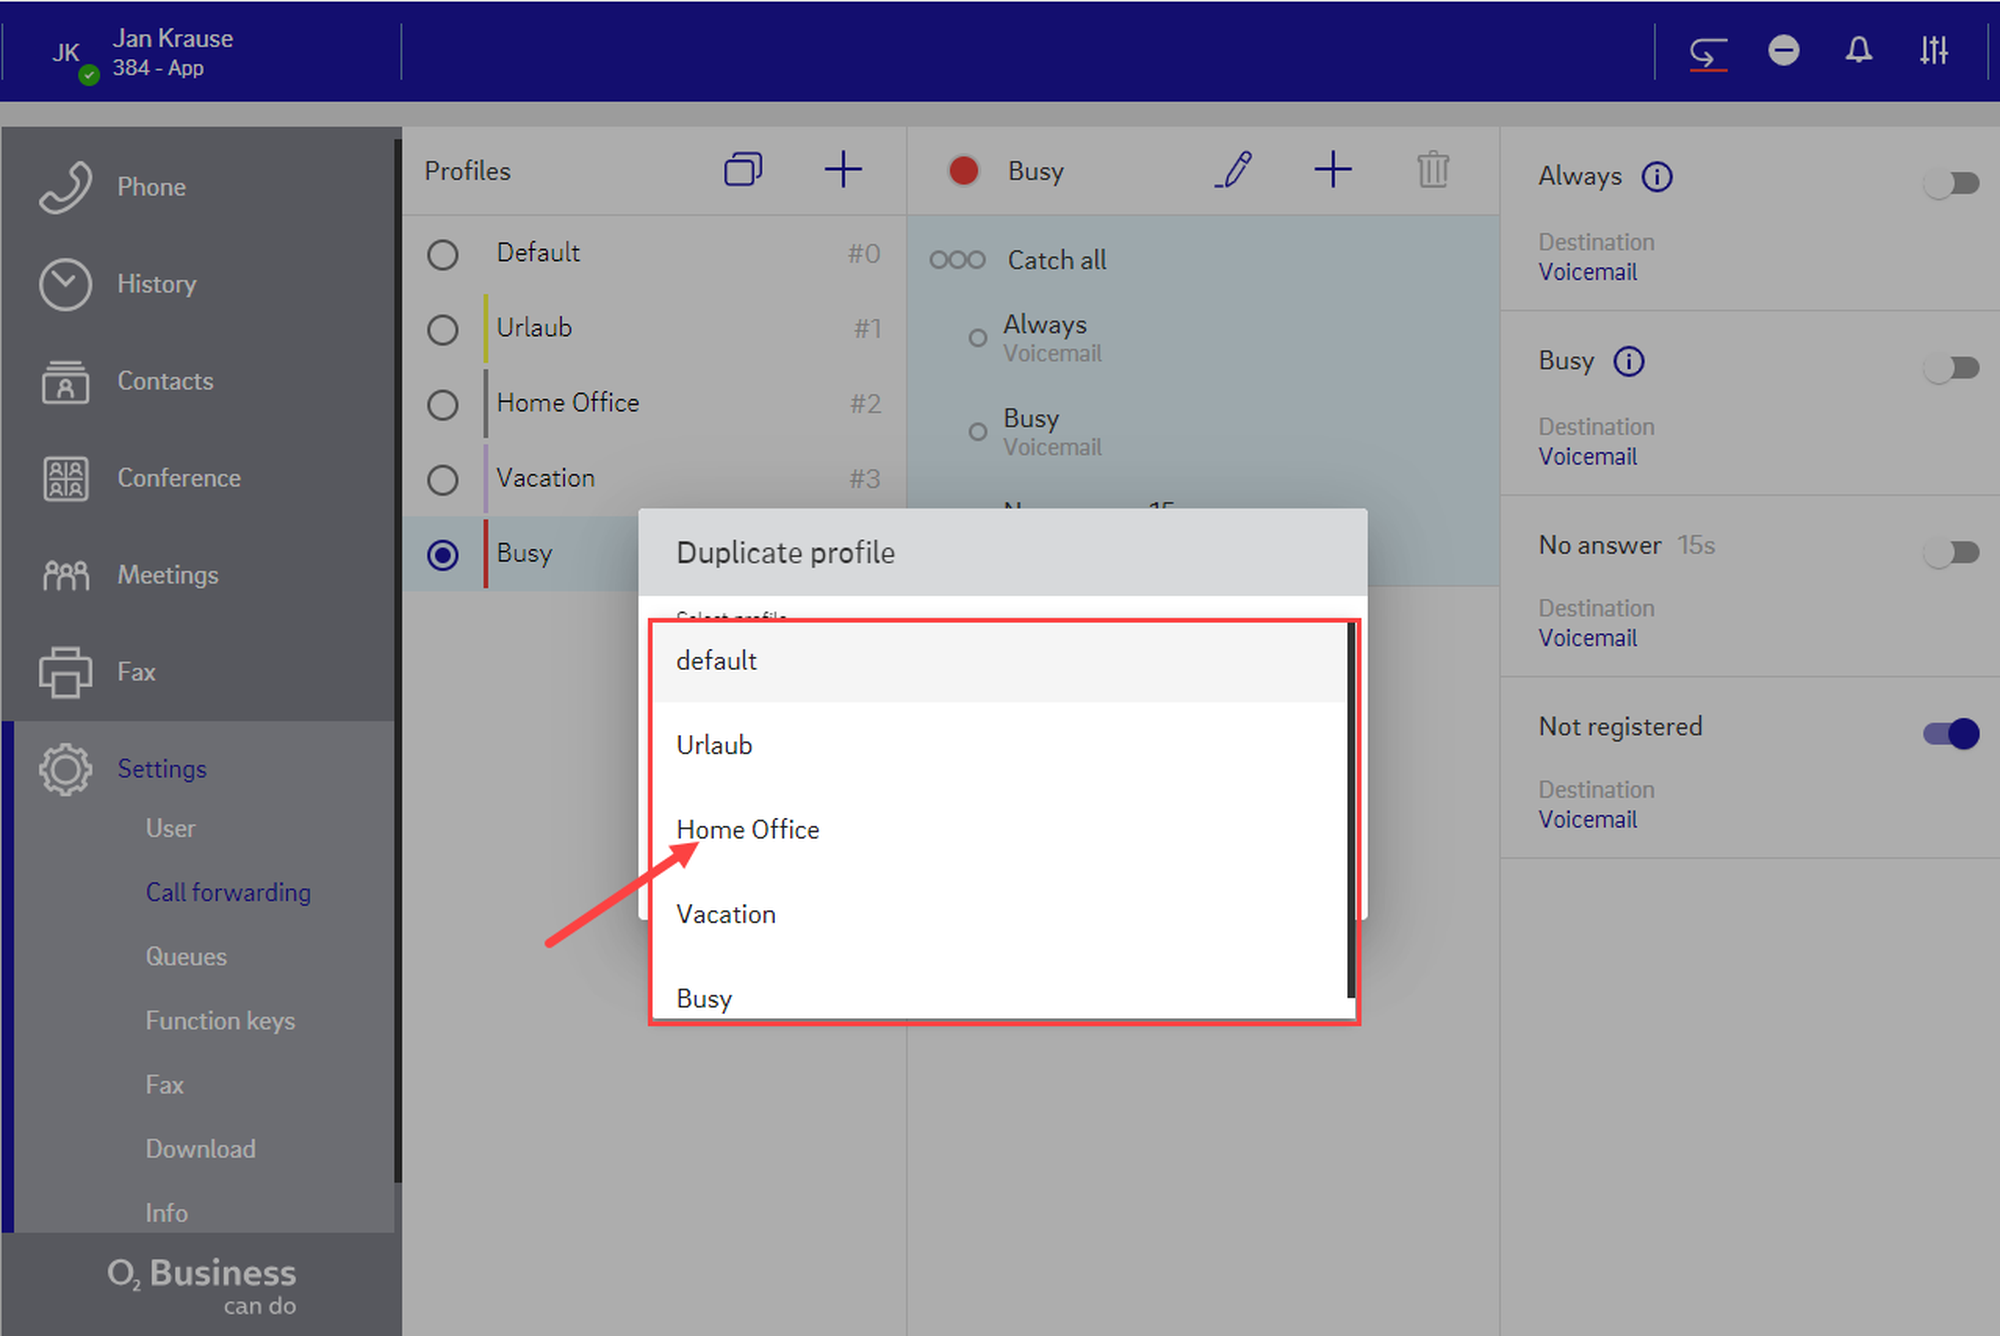Click the add new profile plus icon
Viewport: 2000px width, 1336px height.
point(842,170)
